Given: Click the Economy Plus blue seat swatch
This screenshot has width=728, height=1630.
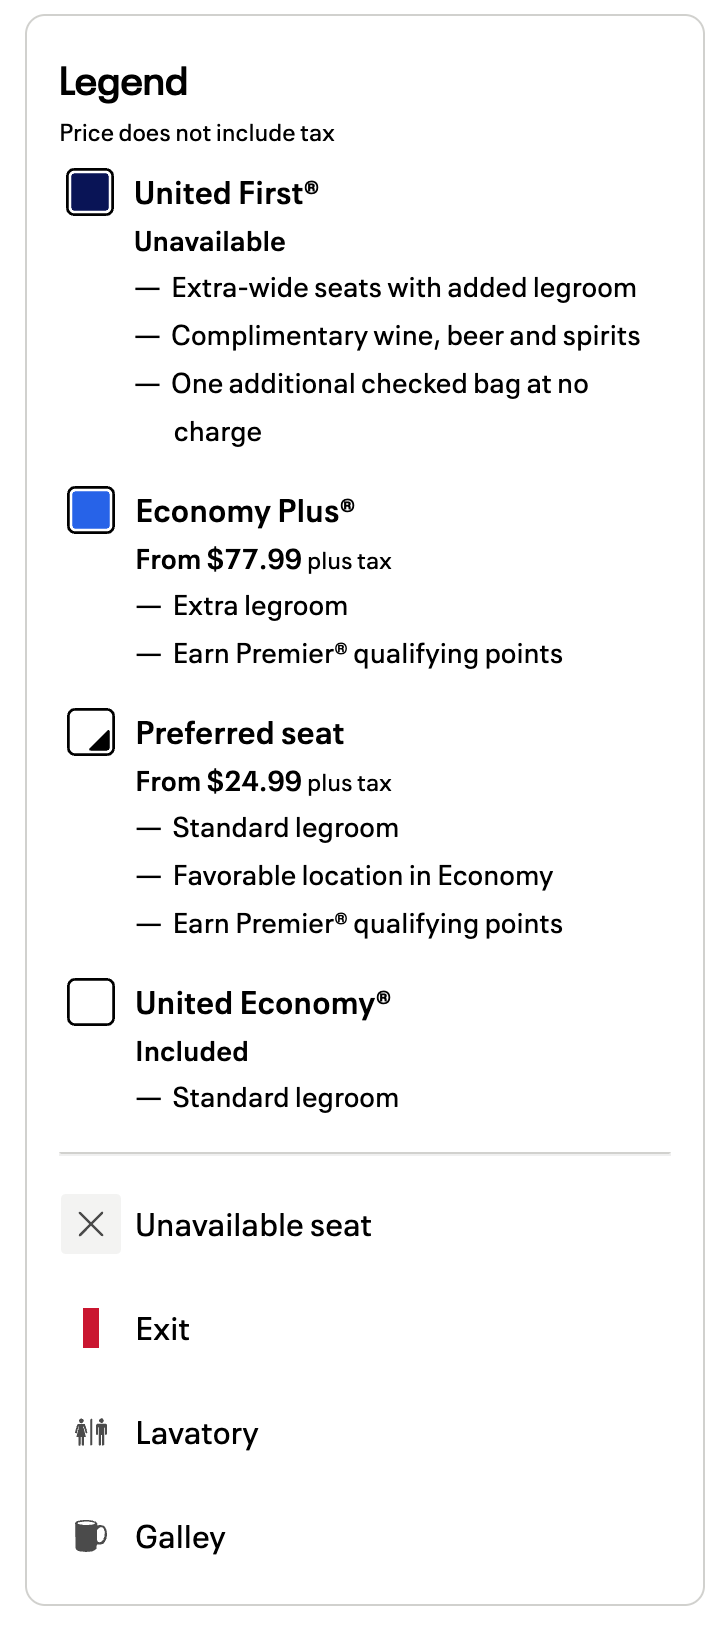Looking at the screenshot, I should (90, 510).
